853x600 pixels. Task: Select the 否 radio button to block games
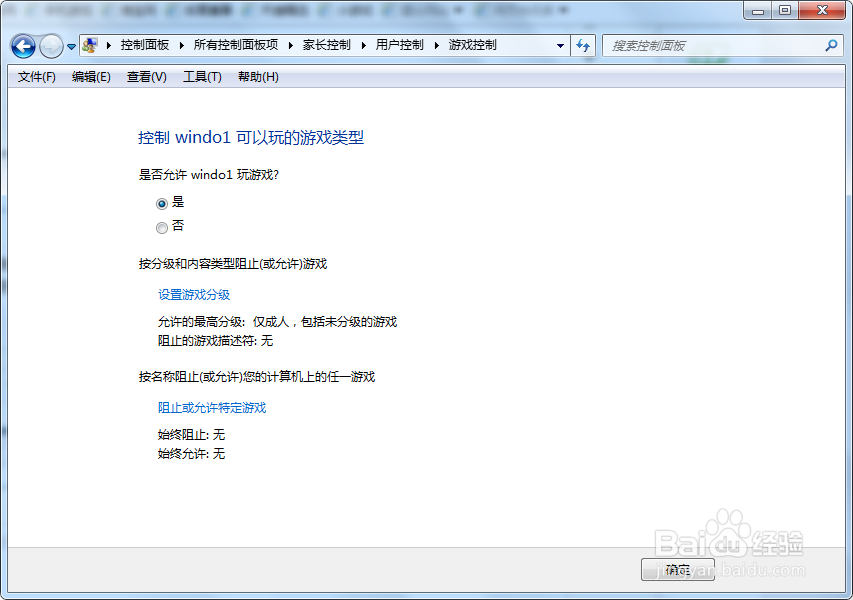pos(161,227)
